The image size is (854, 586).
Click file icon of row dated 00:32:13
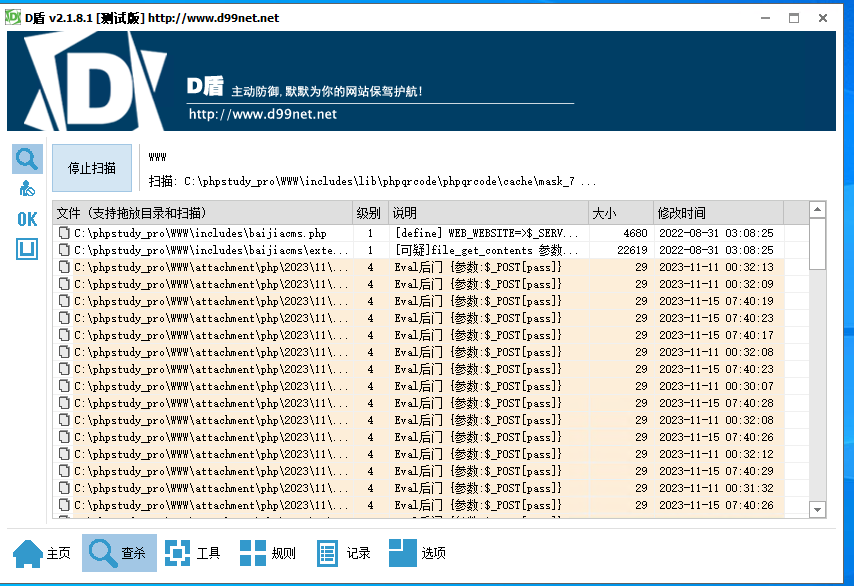tap(64, 267)
